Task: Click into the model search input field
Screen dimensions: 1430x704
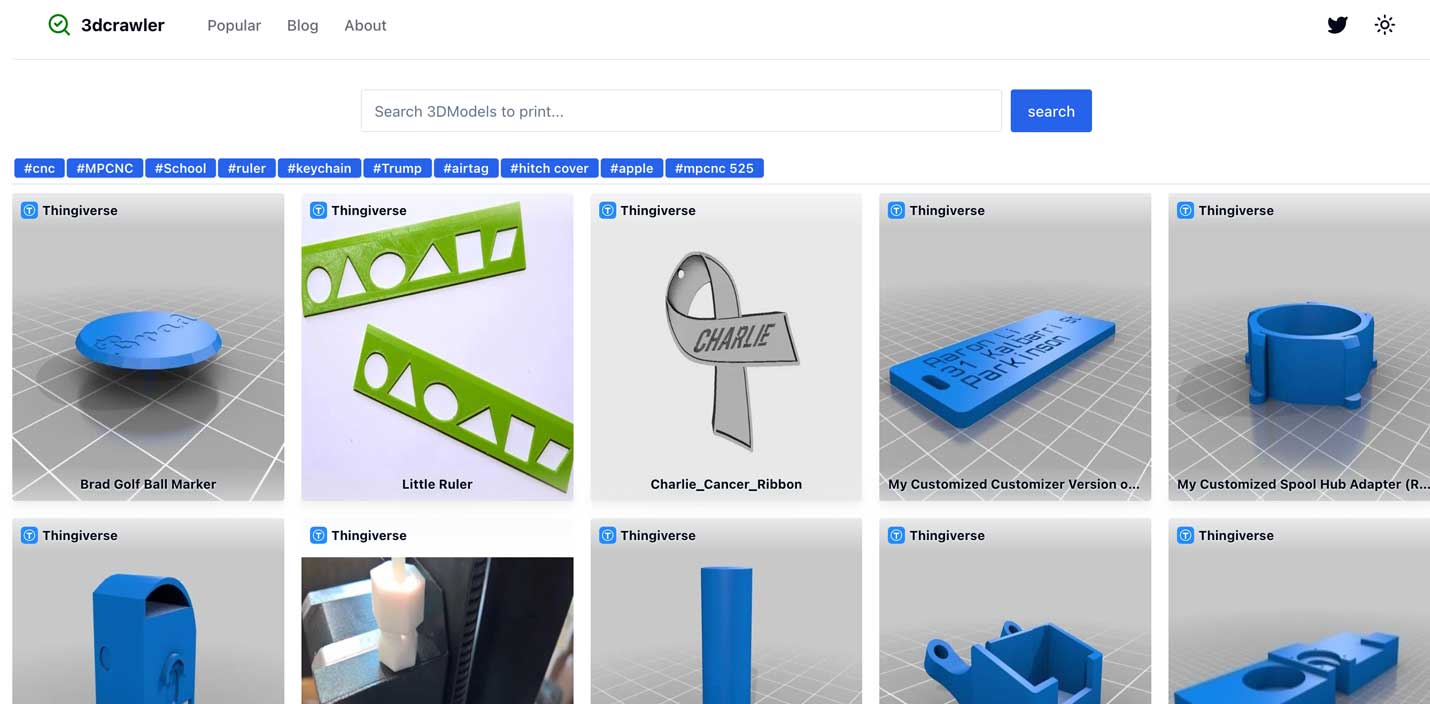Action: coord(680,110)
